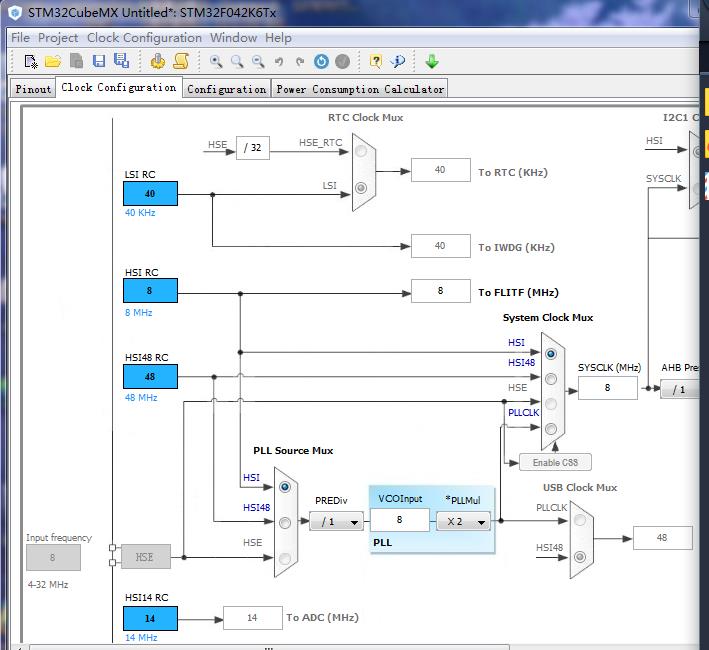
Task: Click the Save Project disk icon
Action: 98,62
